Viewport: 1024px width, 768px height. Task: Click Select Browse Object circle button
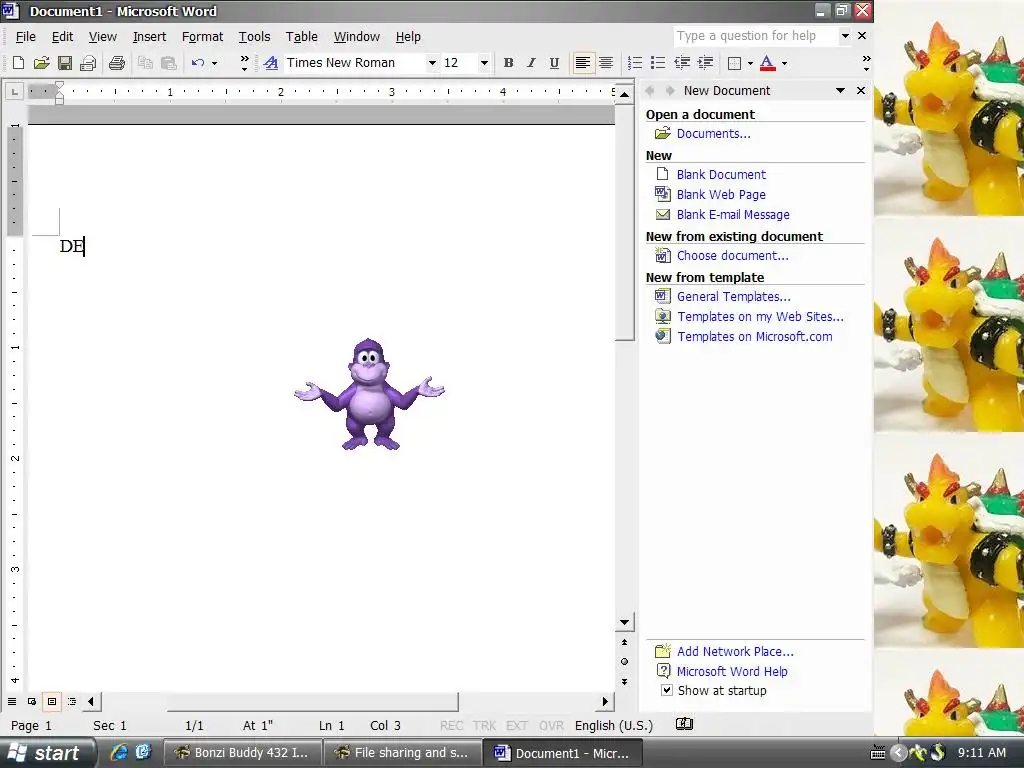point(624,662)
